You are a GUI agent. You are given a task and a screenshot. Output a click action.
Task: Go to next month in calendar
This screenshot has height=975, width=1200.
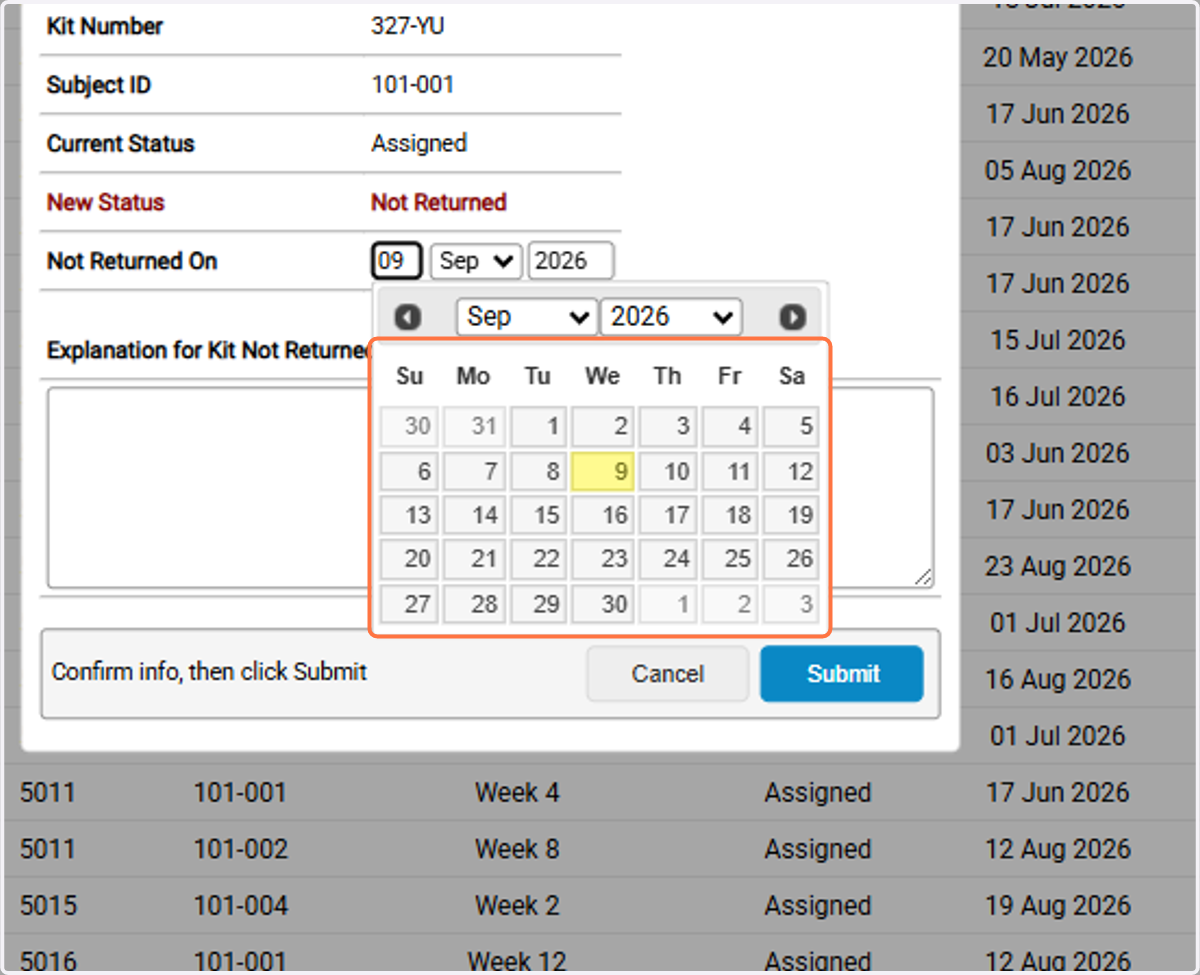(x=792, y=317)
